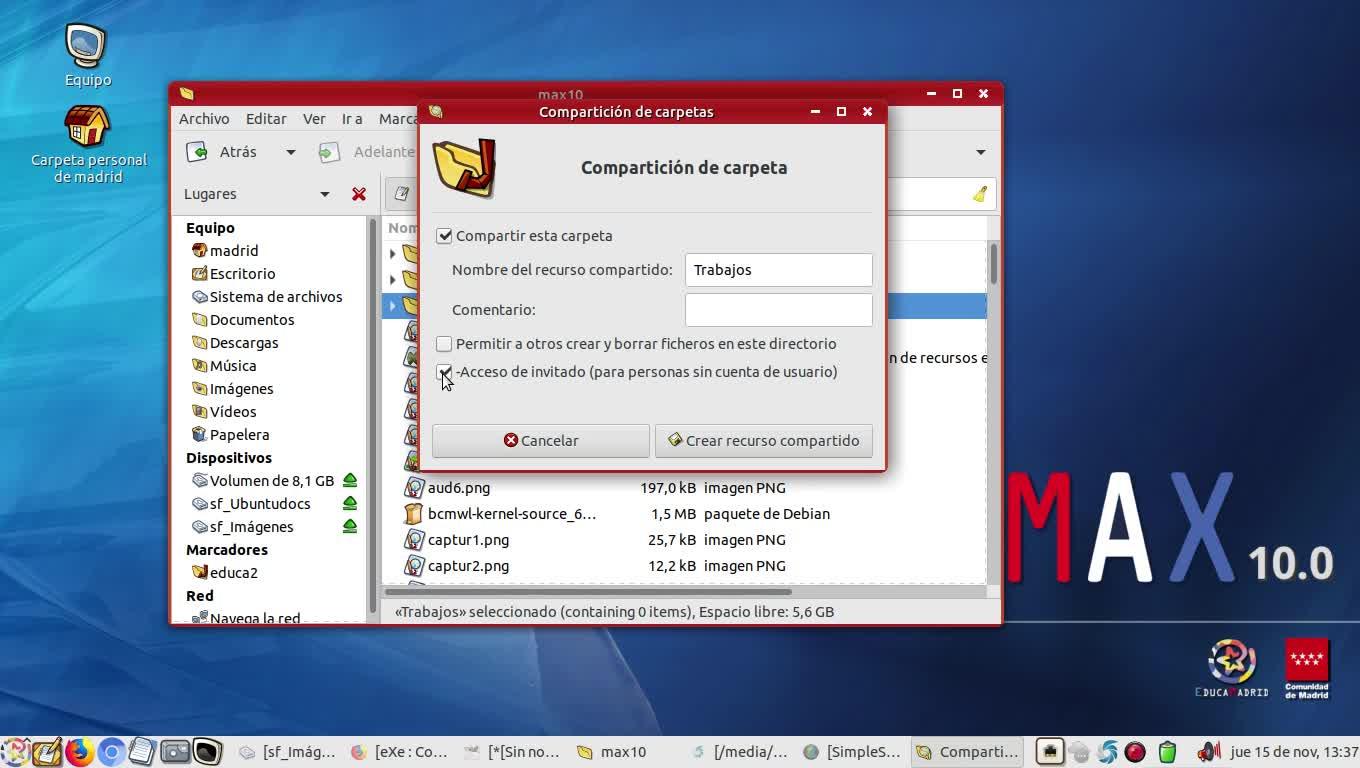The width and height of the screenshot is (1360, 768).
Task: Click the captur2.png file icon
Action: [414, 566]
